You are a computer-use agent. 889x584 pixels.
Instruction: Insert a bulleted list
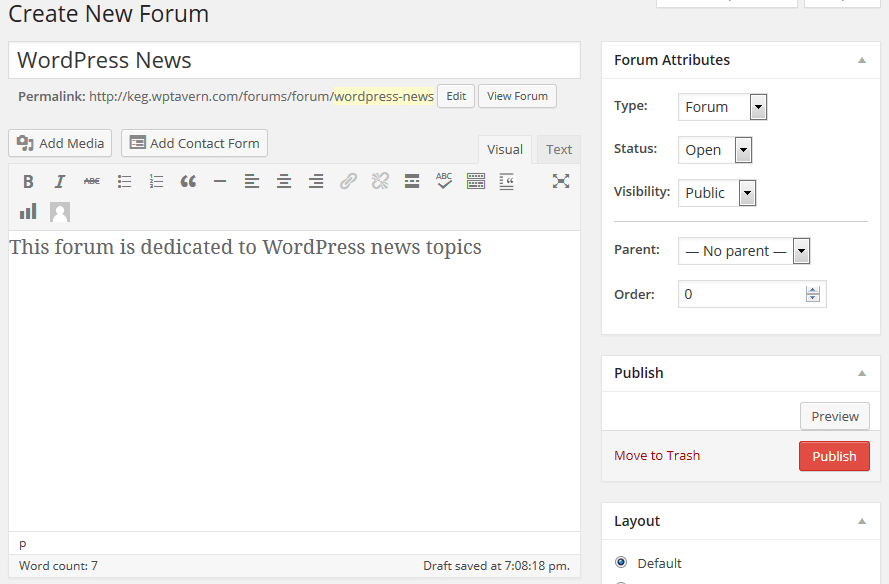(x=124, y=181)
